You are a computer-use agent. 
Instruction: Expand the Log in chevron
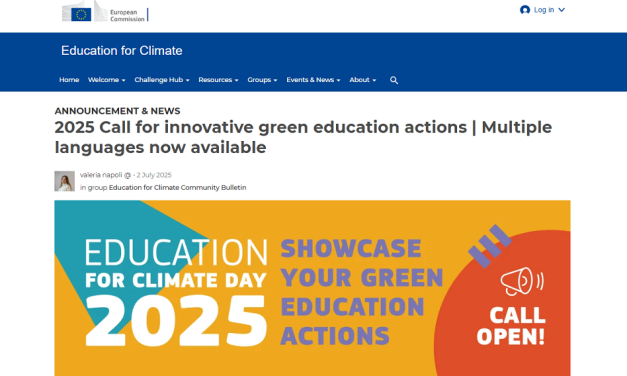tap(561, 10)
